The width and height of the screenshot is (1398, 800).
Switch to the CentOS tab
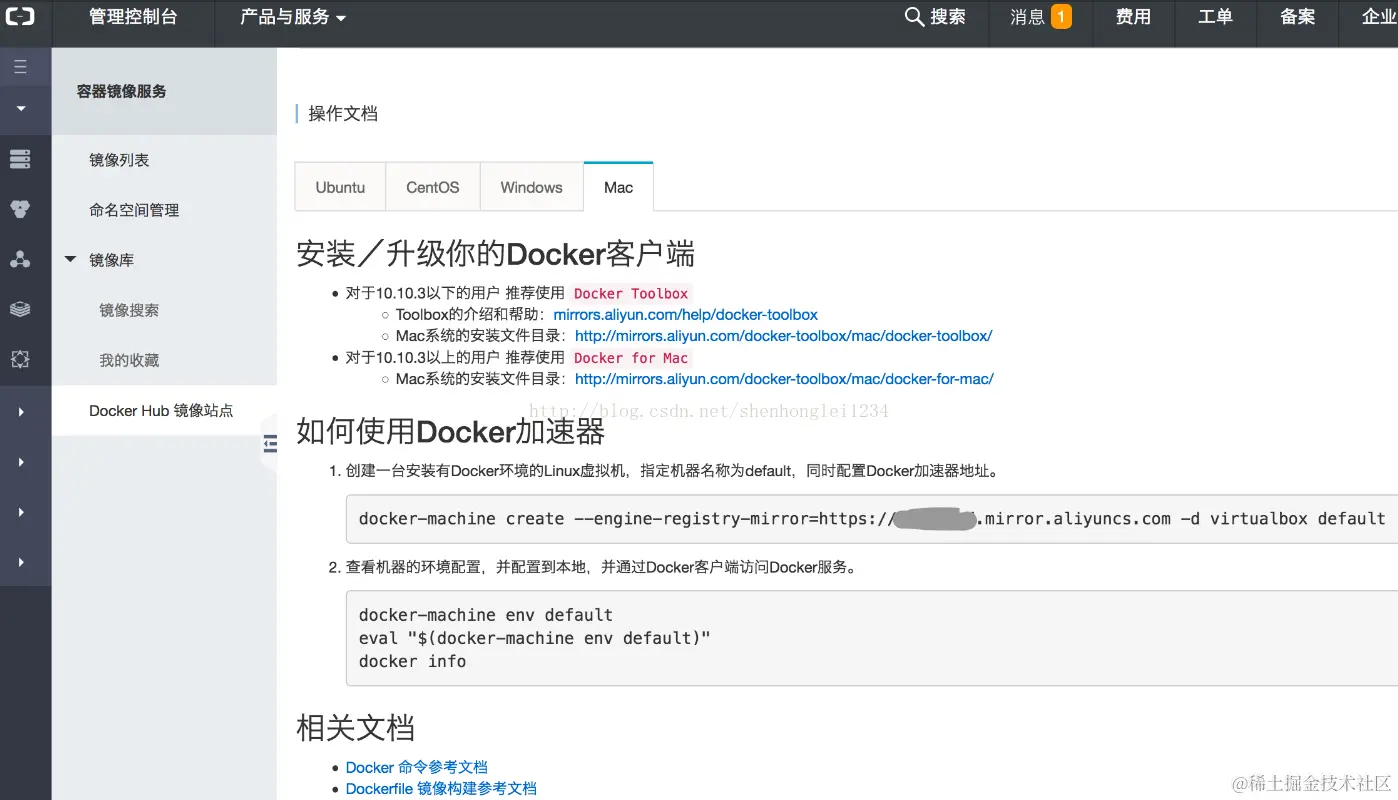tap(433, 187)
